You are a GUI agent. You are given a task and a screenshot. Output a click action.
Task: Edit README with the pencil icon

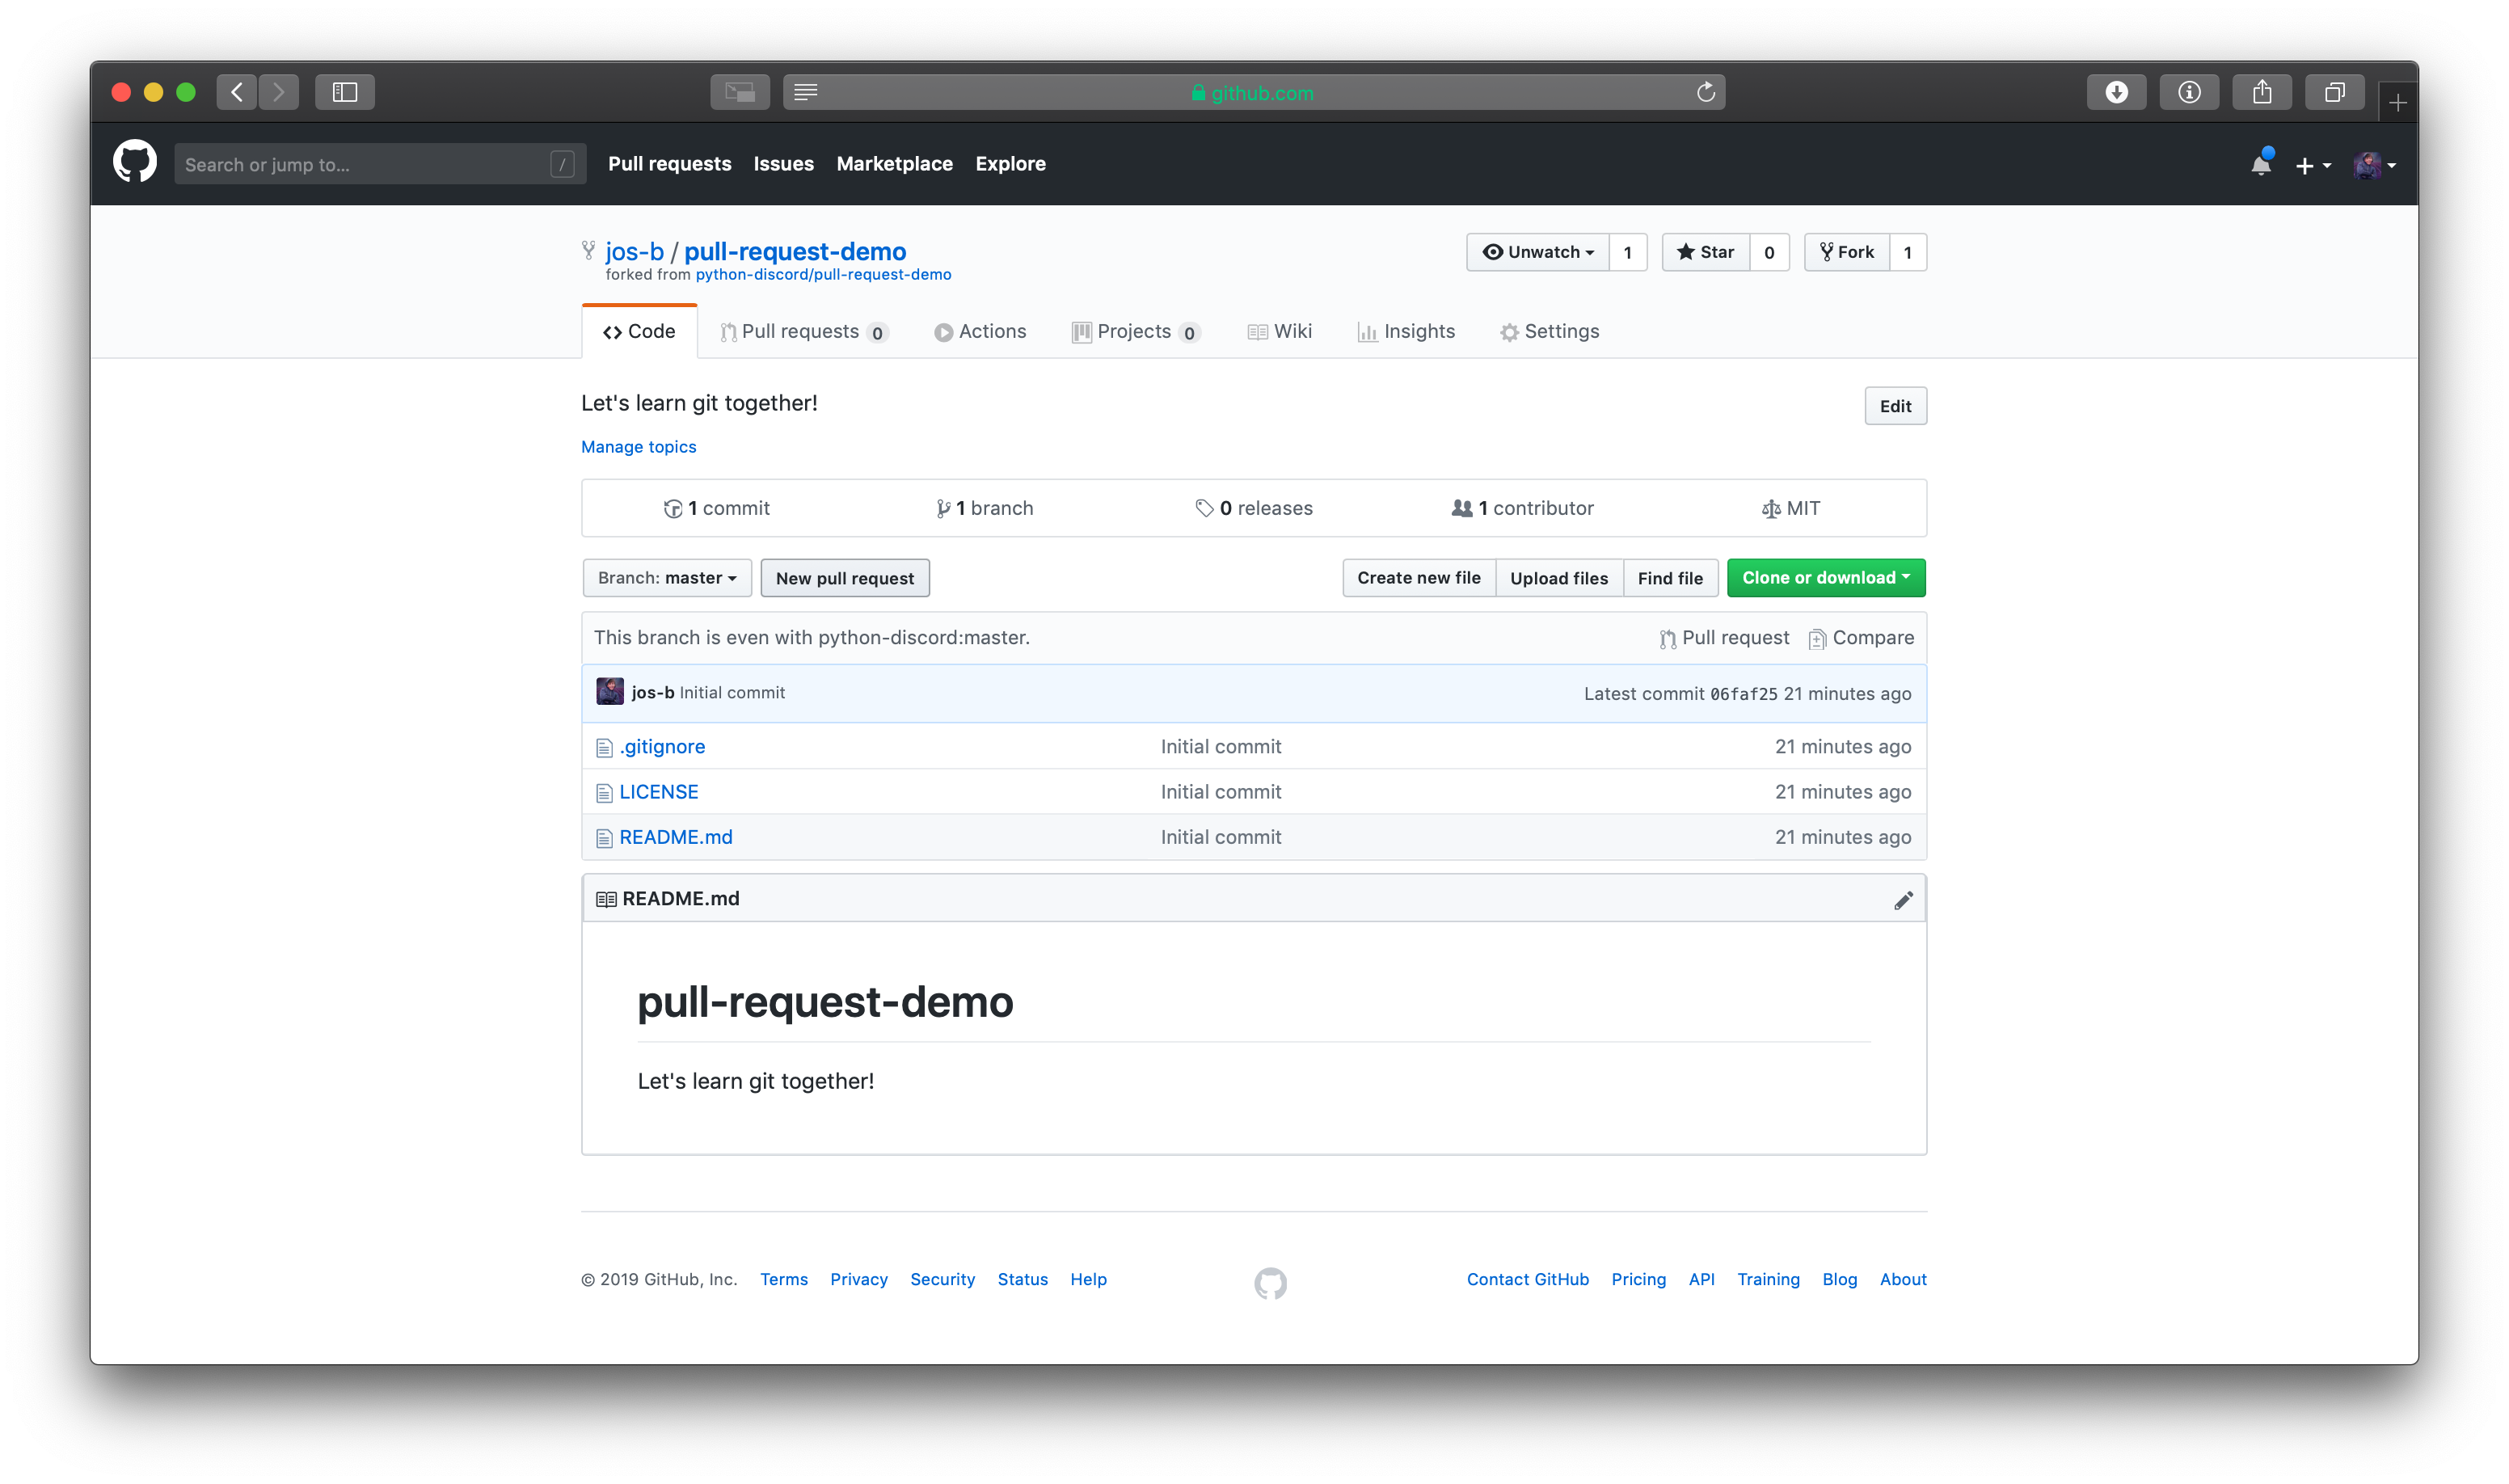[1903, 900]
